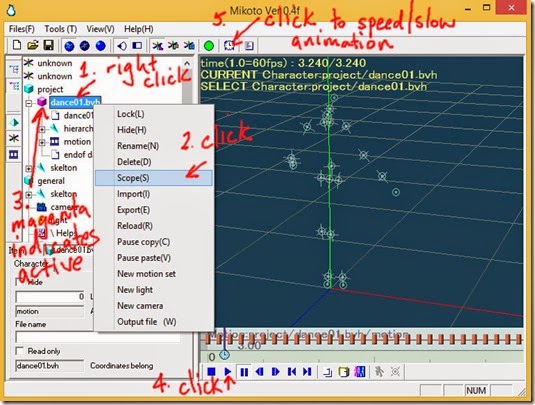This screenshot has width=535, height=405.
Task: Toggle the Read only checkbox
Action: click(20, 351)
